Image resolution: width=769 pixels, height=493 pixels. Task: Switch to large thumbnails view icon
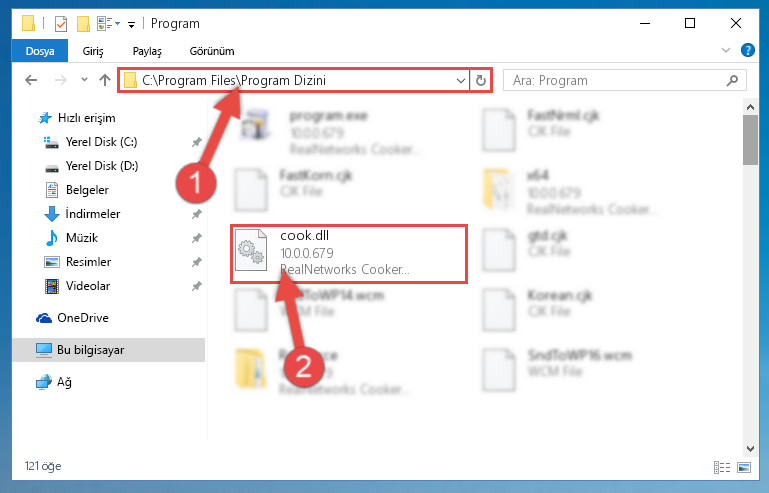744,467
